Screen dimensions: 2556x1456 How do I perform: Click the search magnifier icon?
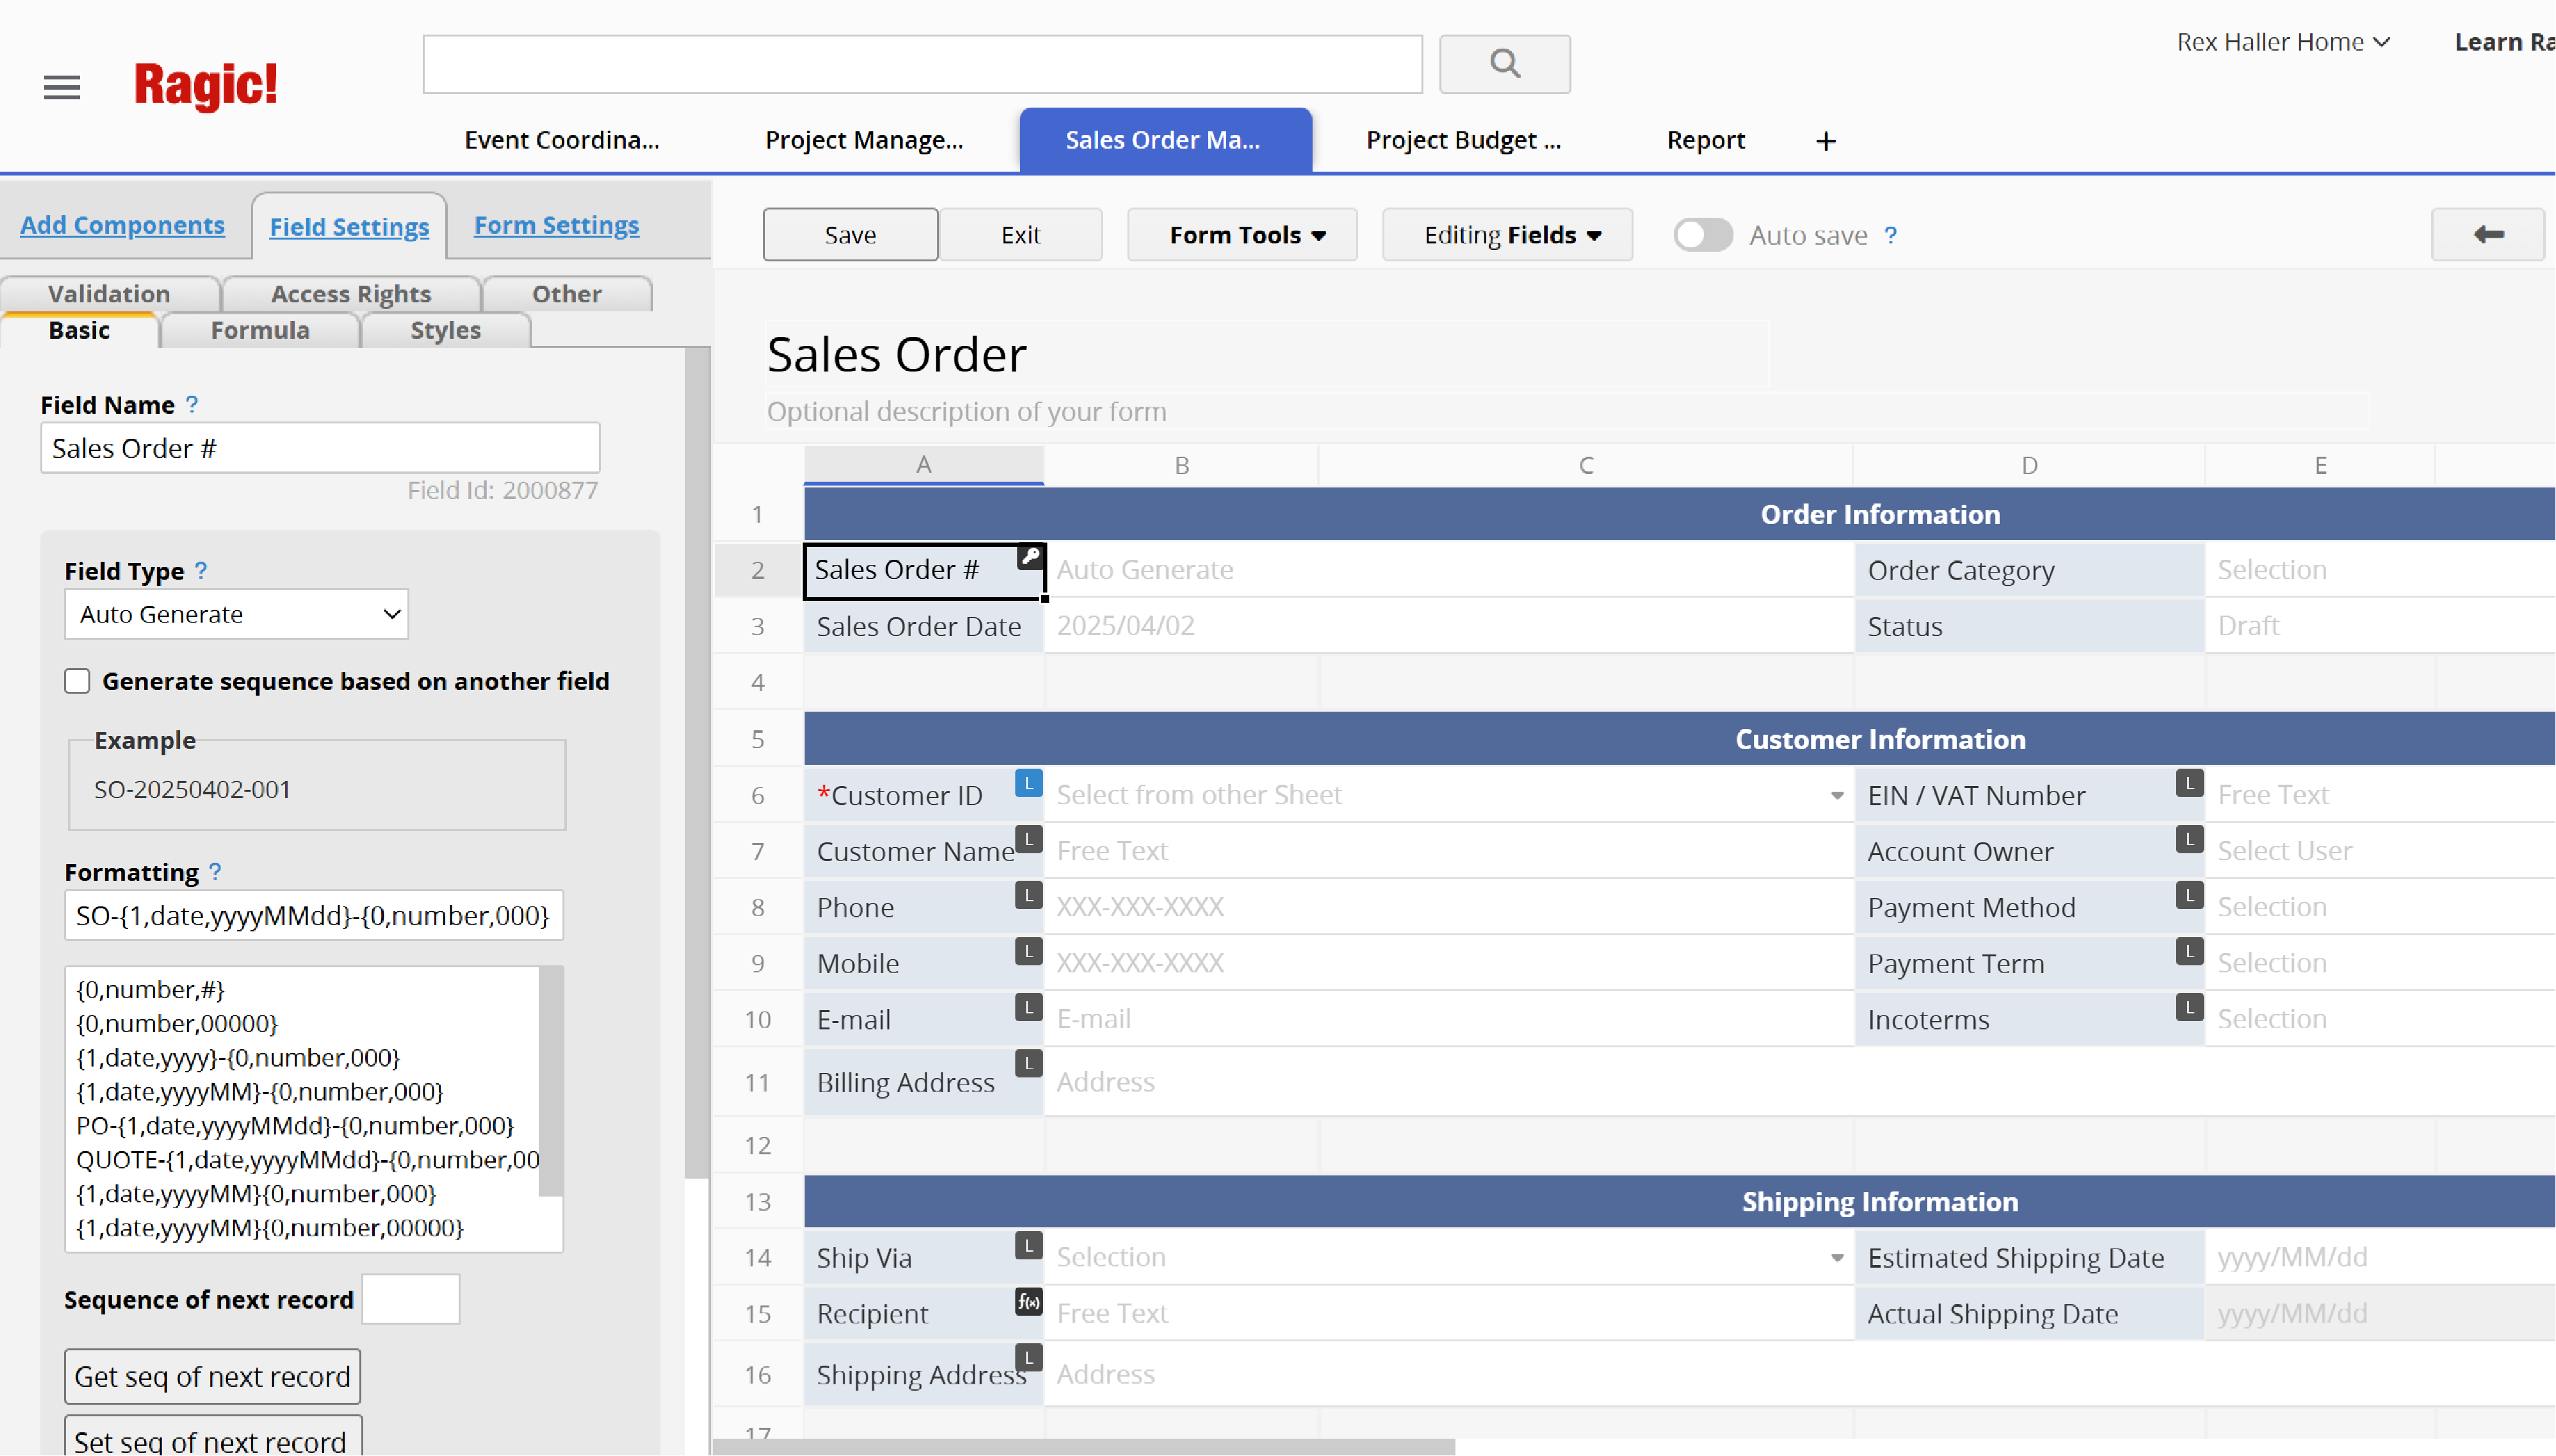click(x=1504, y=64)
